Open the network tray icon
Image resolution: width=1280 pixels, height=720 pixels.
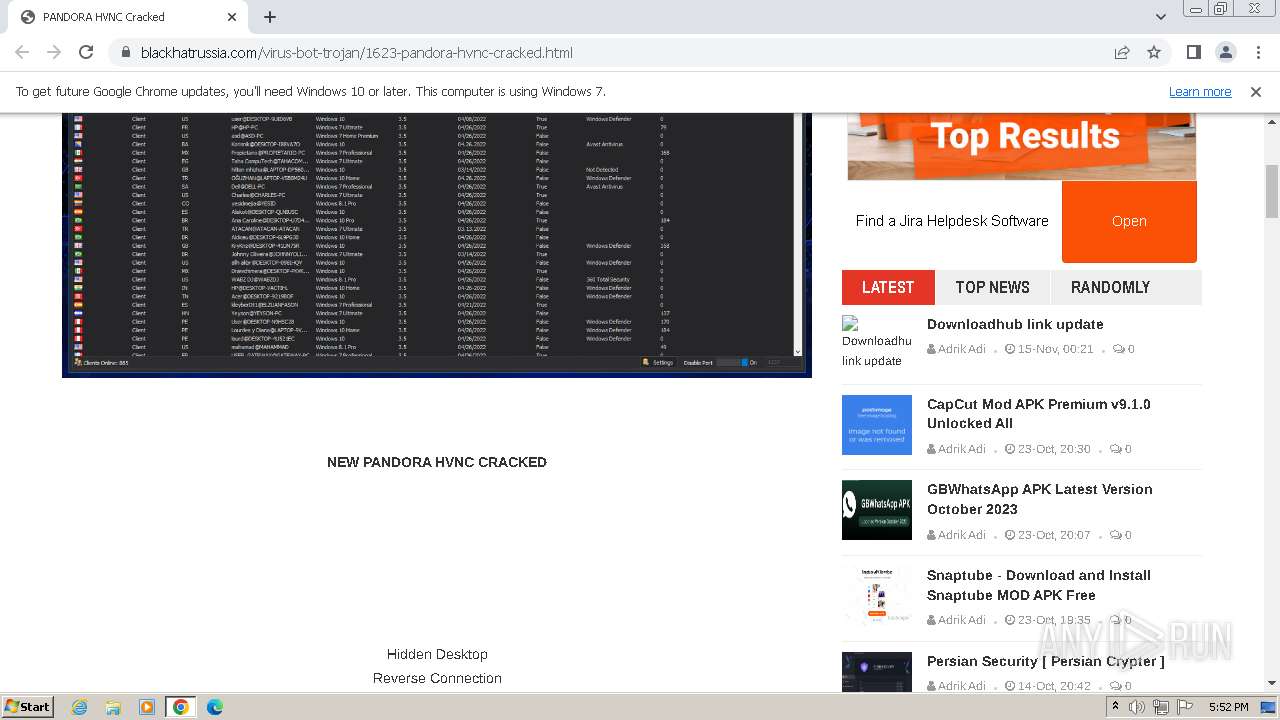pyautogui.click(x=1161, y=707)
